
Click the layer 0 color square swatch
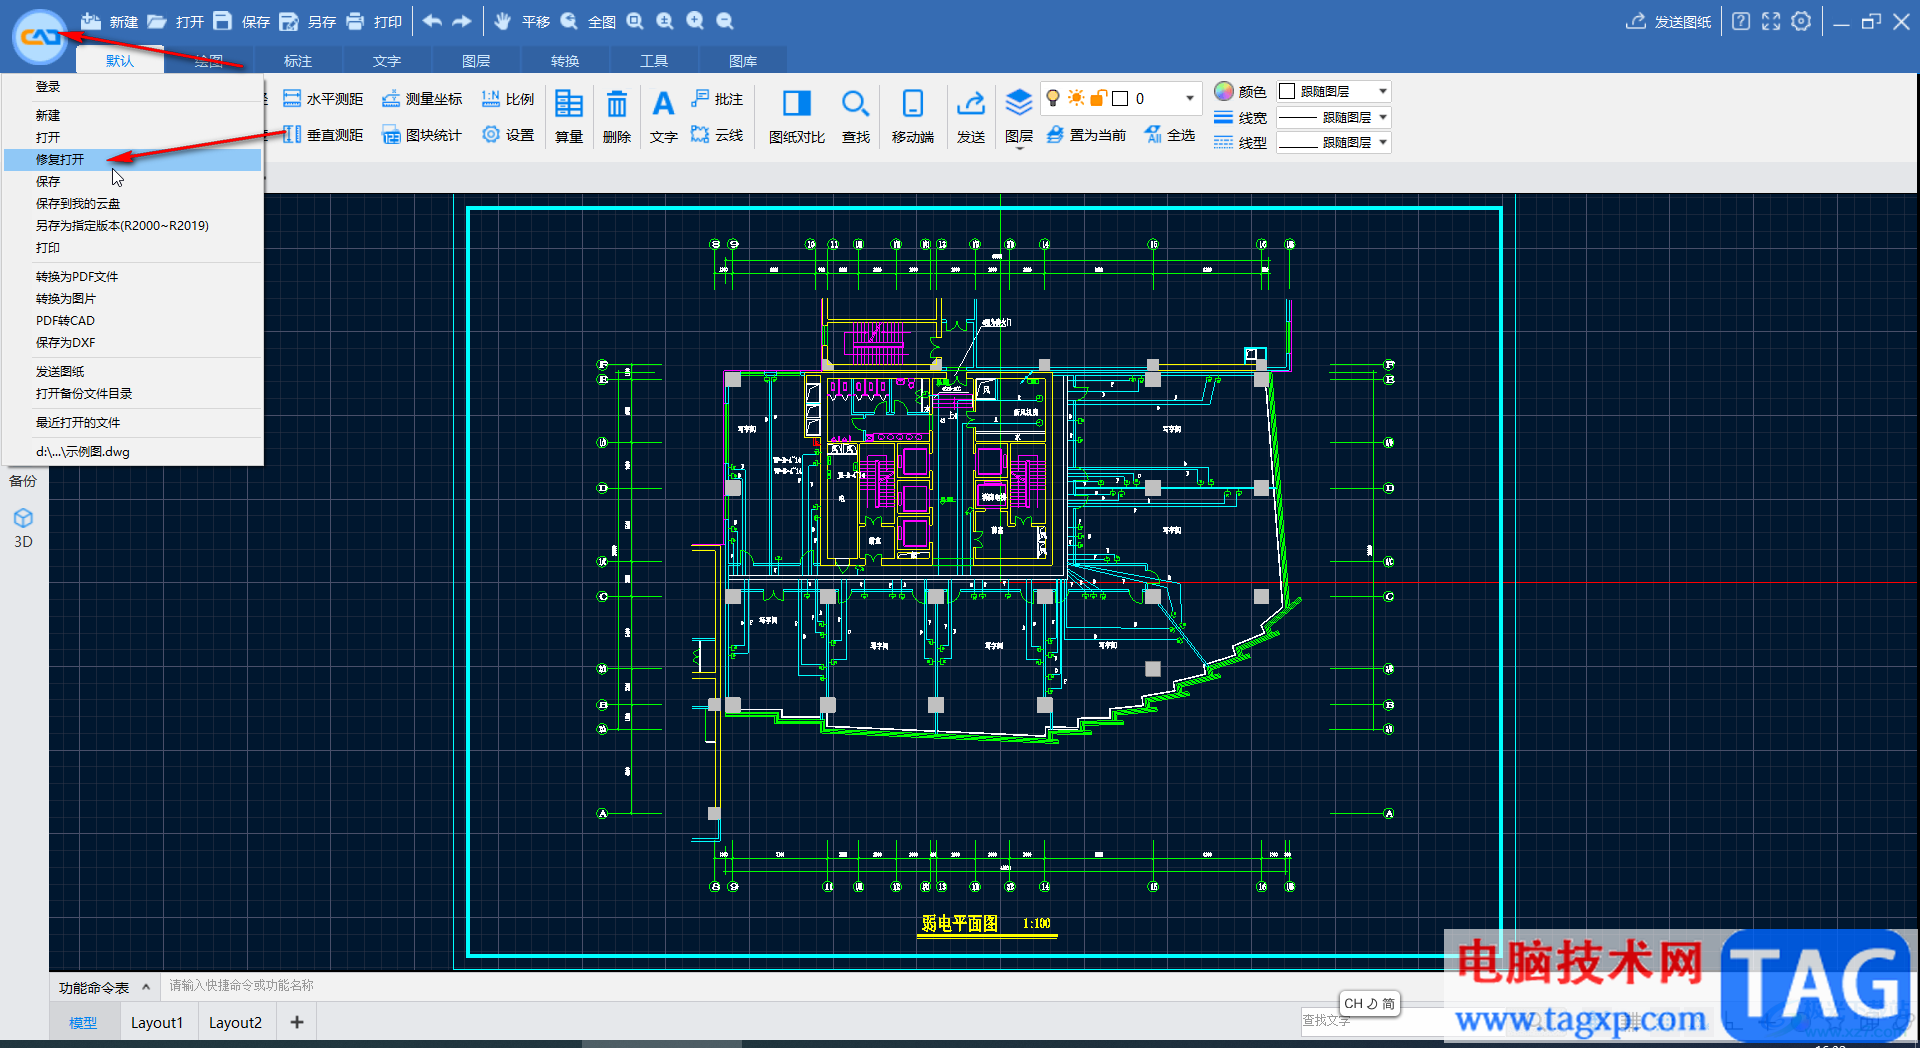pos(1120,98)
